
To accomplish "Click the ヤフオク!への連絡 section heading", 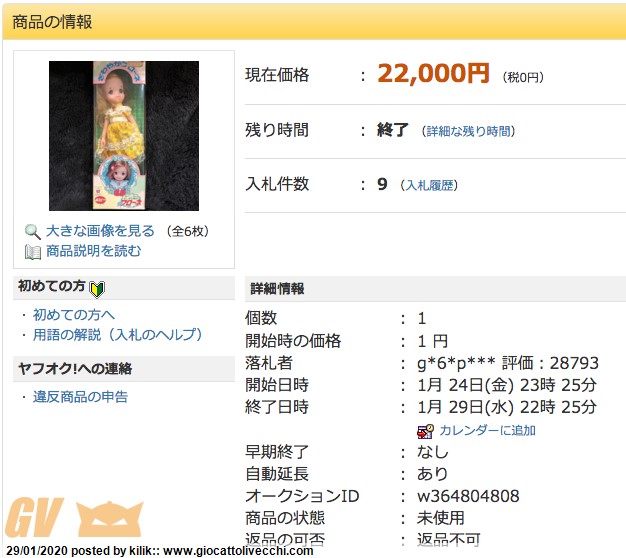I will point(75,368).
